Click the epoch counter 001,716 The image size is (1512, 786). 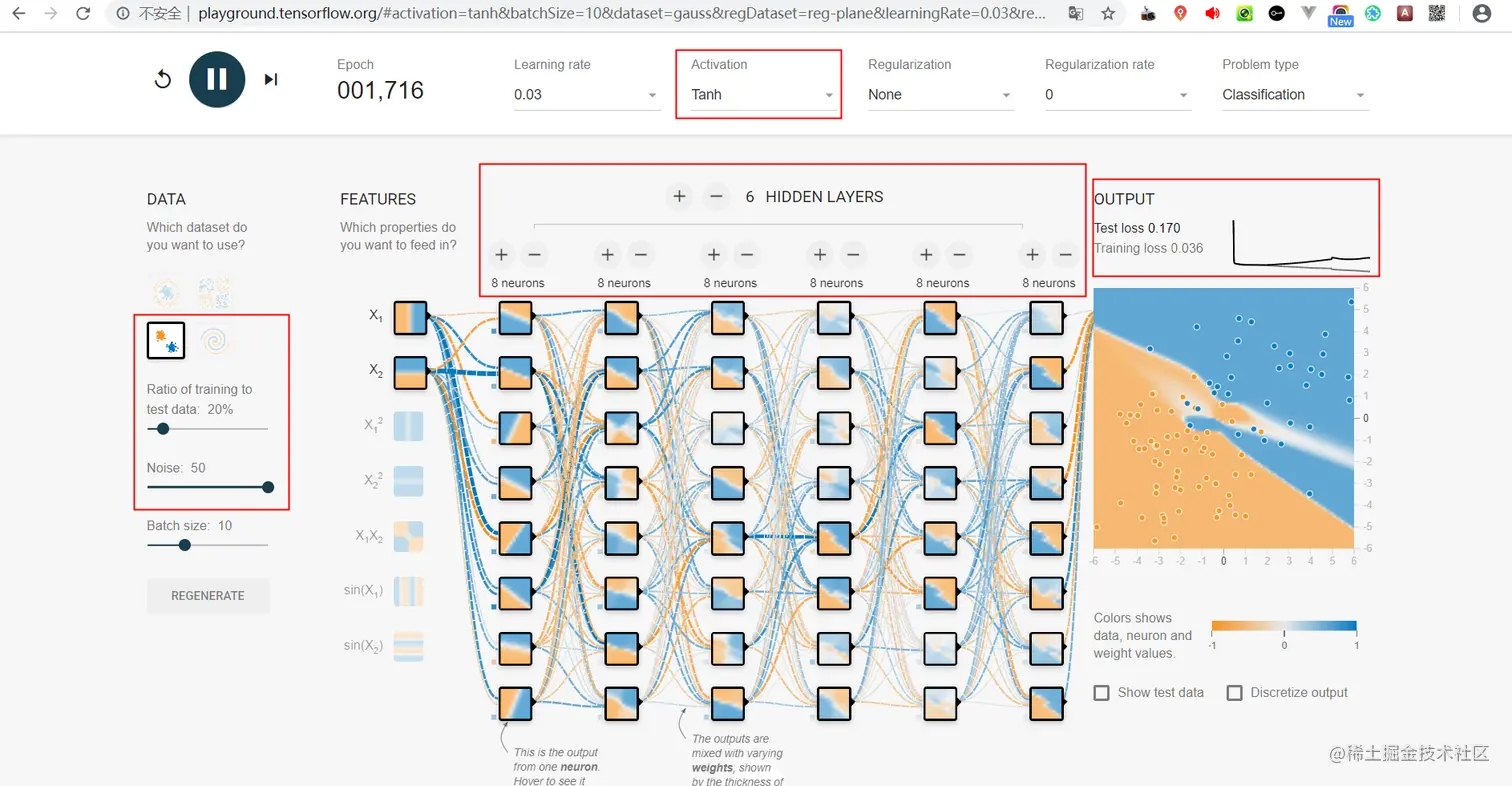pos(380,91)
